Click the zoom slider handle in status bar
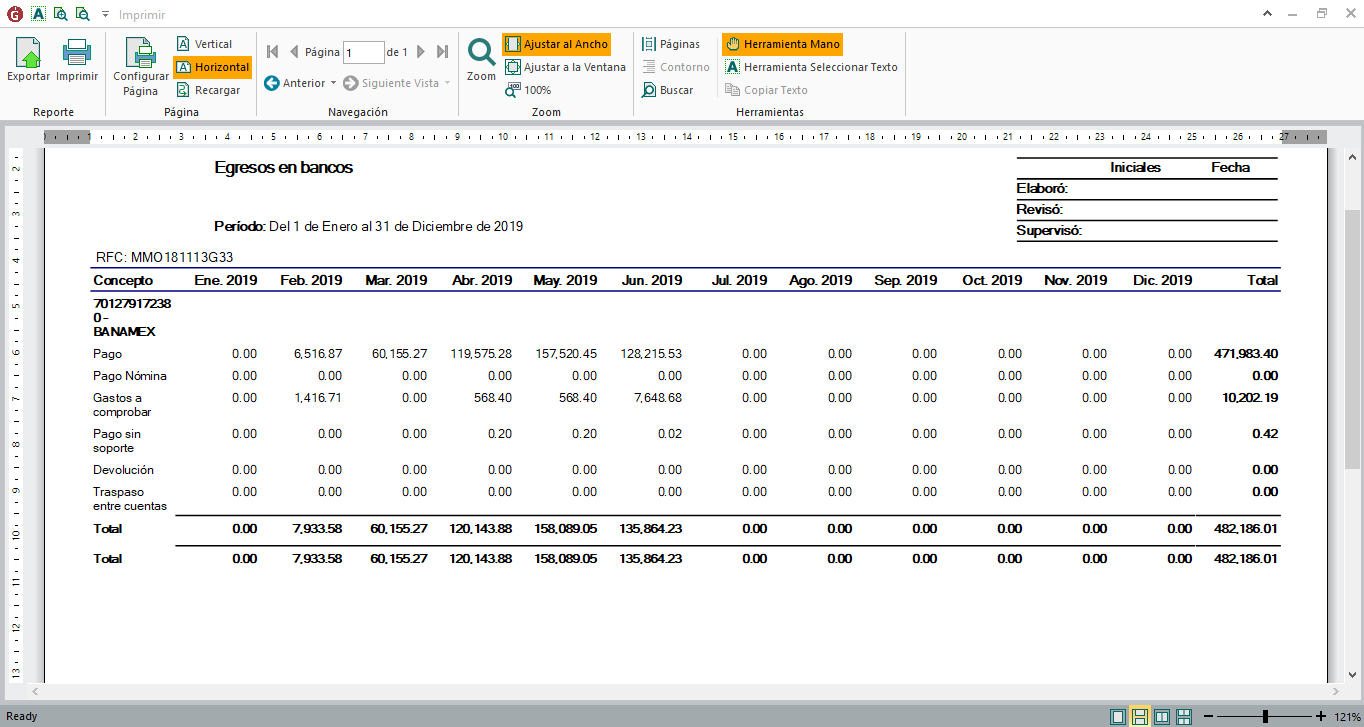The width and height of the screenshot is (1364, 727). click(x=1266, y=716)
